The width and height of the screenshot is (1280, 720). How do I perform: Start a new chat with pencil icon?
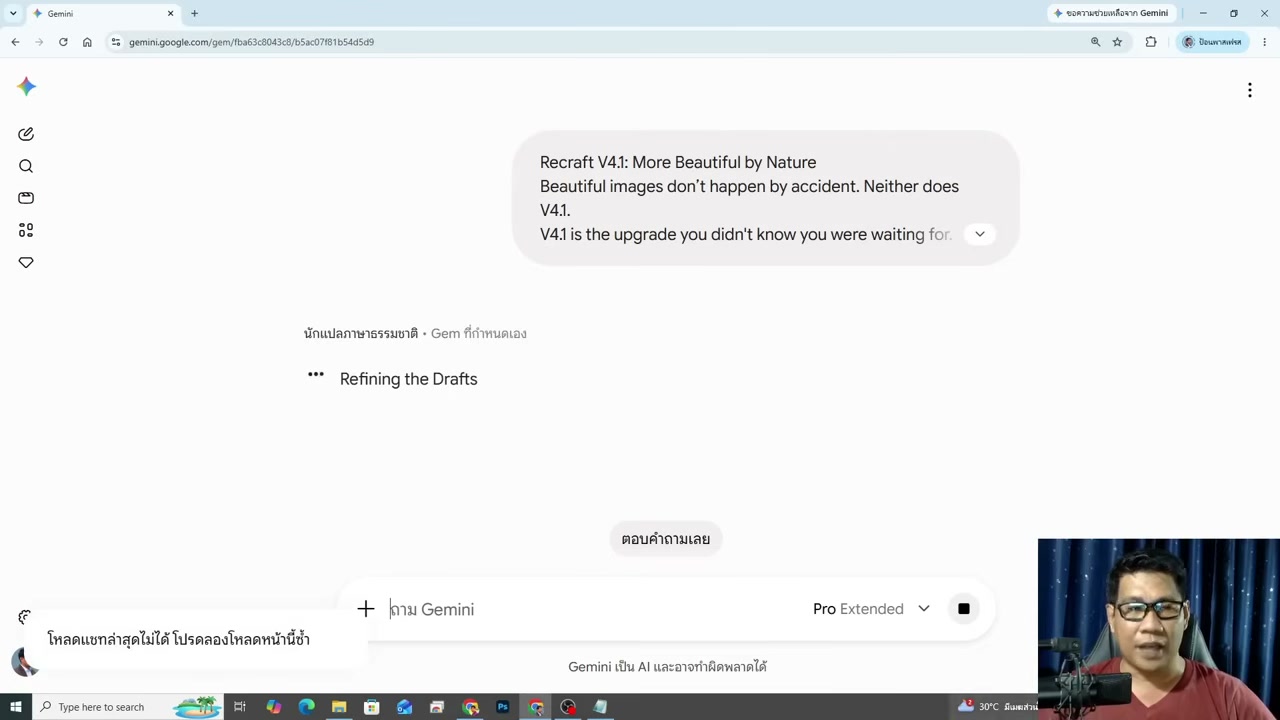point(26,134)
